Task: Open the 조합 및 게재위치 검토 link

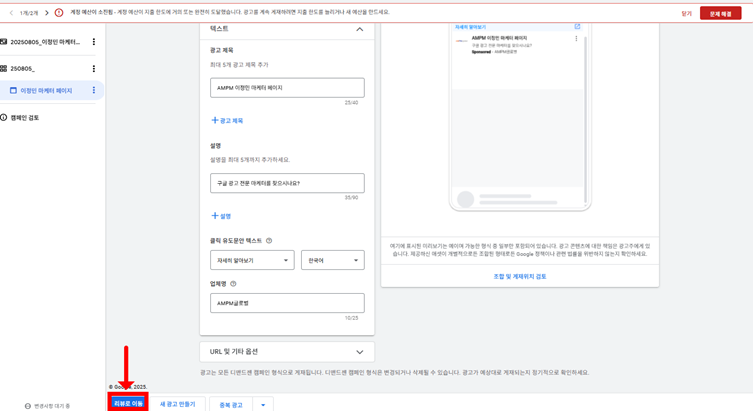Action: [520, 277]
